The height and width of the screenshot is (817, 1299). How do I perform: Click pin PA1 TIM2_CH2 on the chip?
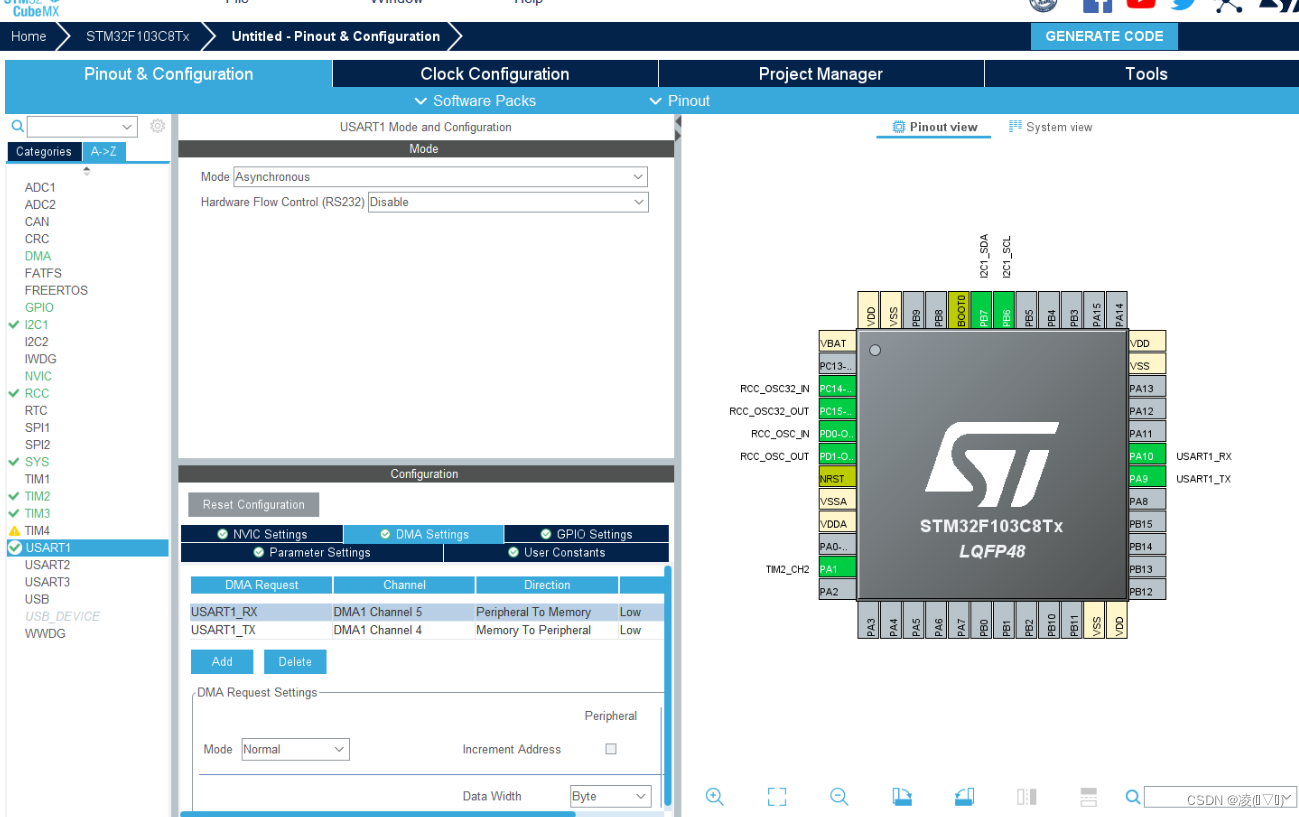pos(837,569)
